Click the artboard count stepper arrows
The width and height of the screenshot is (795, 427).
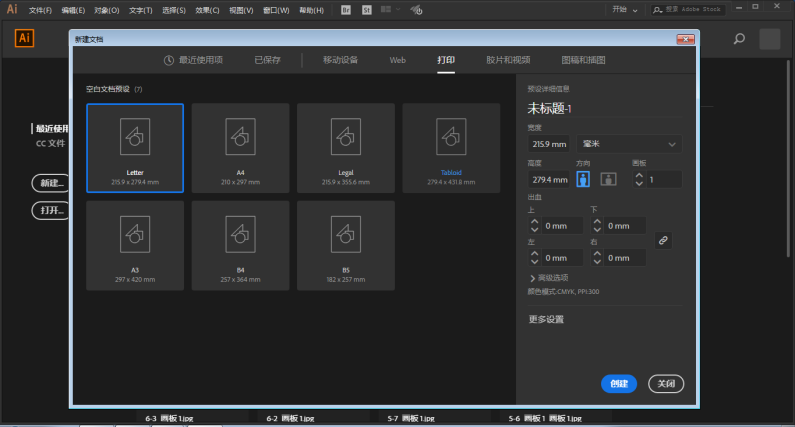tap(639, 180)
